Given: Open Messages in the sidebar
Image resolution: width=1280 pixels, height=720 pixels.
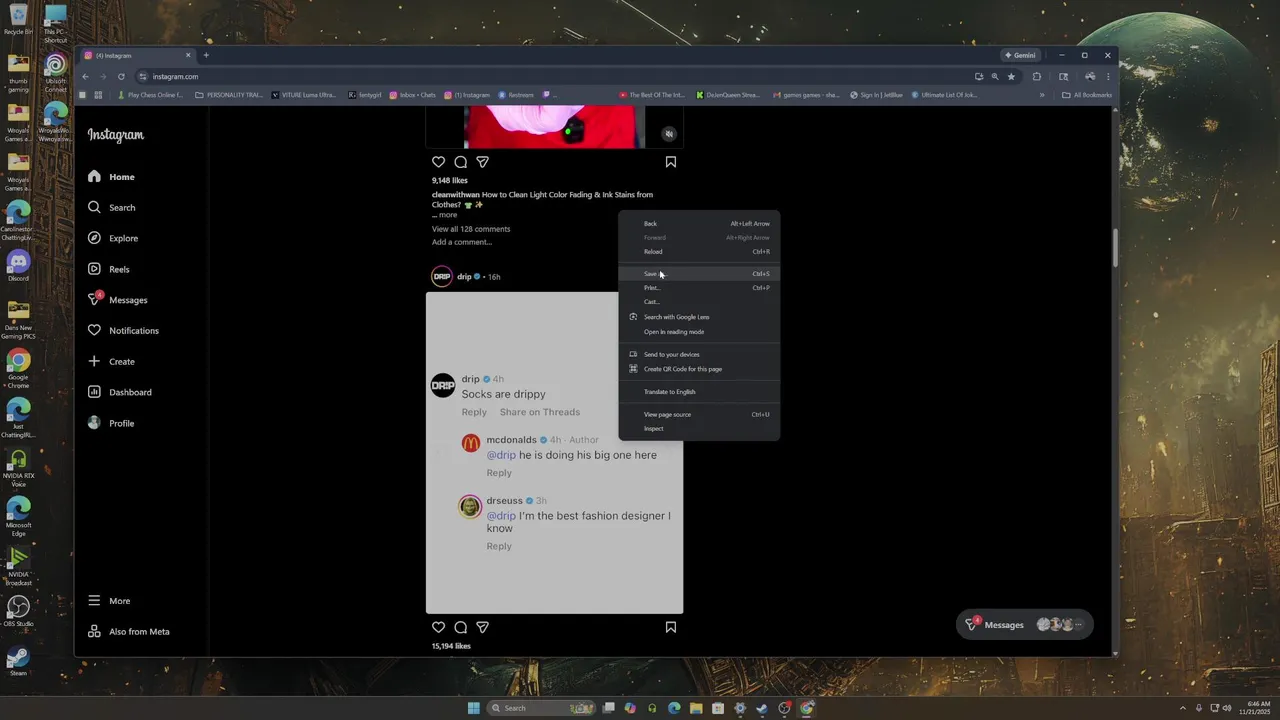Looking at the screenshot, I should tap(118, 300).
